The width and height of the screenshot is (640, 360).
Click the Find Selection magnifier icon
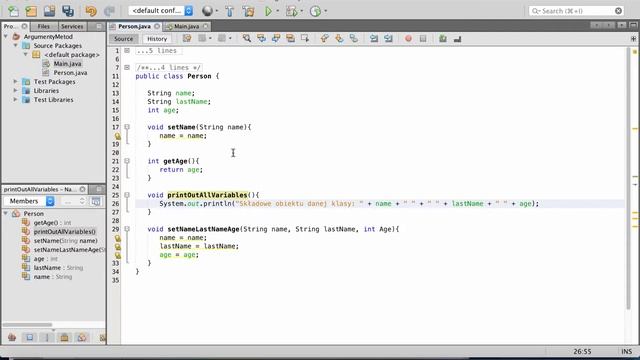coord(247,38)
